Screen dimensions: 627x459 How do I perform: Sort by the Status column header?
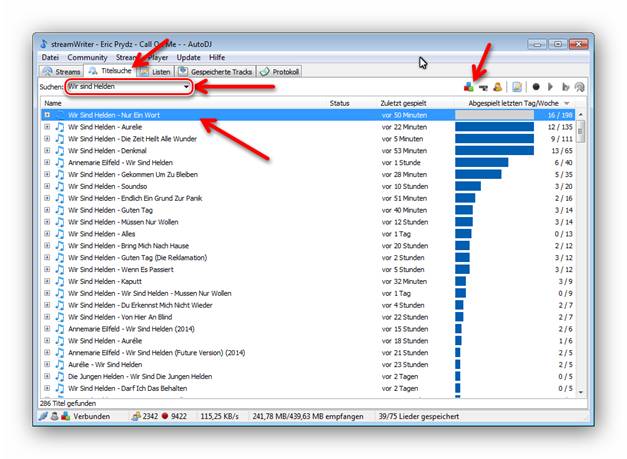point(339,103)
